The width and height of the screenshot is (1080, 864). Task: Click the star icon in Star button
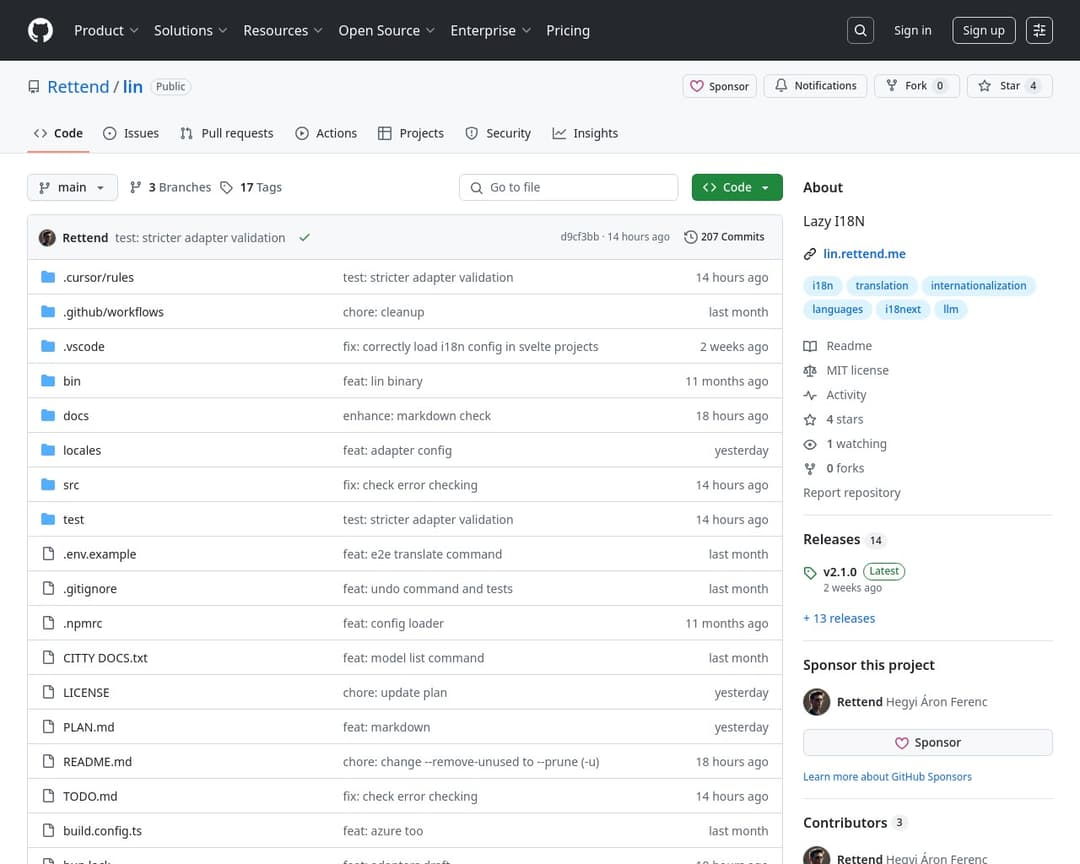[x=985, y=85]
